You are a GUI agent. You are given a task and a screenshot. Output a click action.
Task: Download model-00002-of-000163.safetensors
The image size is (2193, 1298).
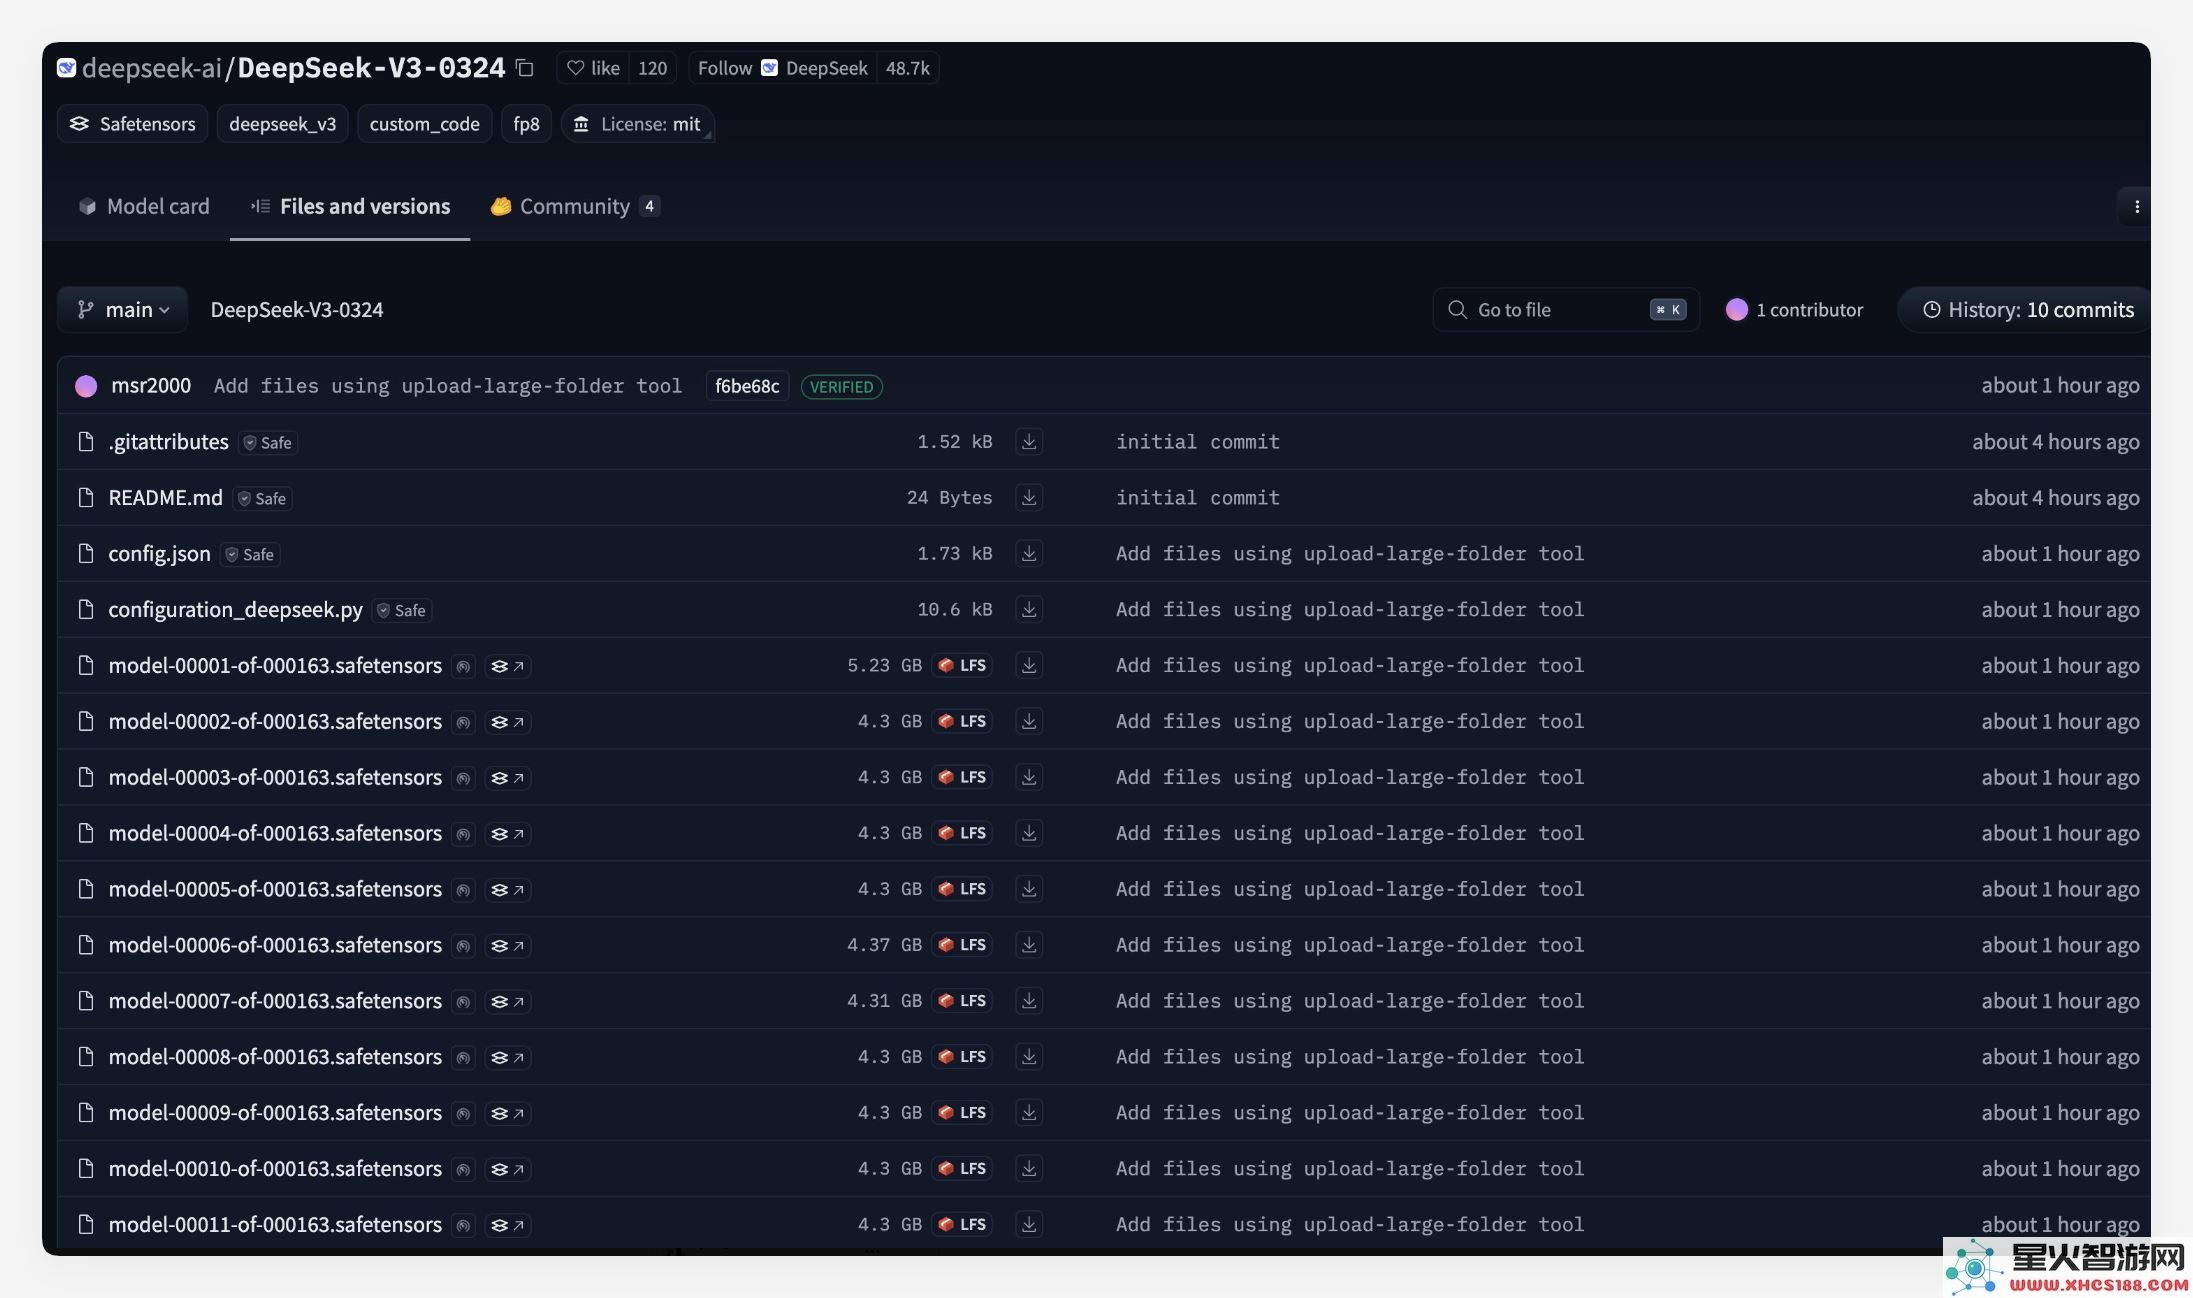coord(1028,722)
